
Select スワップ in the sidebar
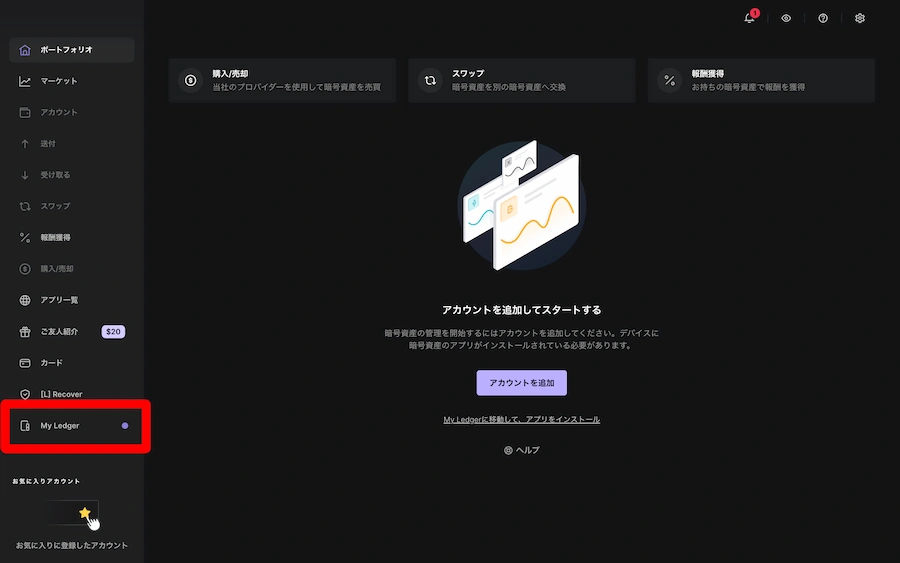point(55,206)
